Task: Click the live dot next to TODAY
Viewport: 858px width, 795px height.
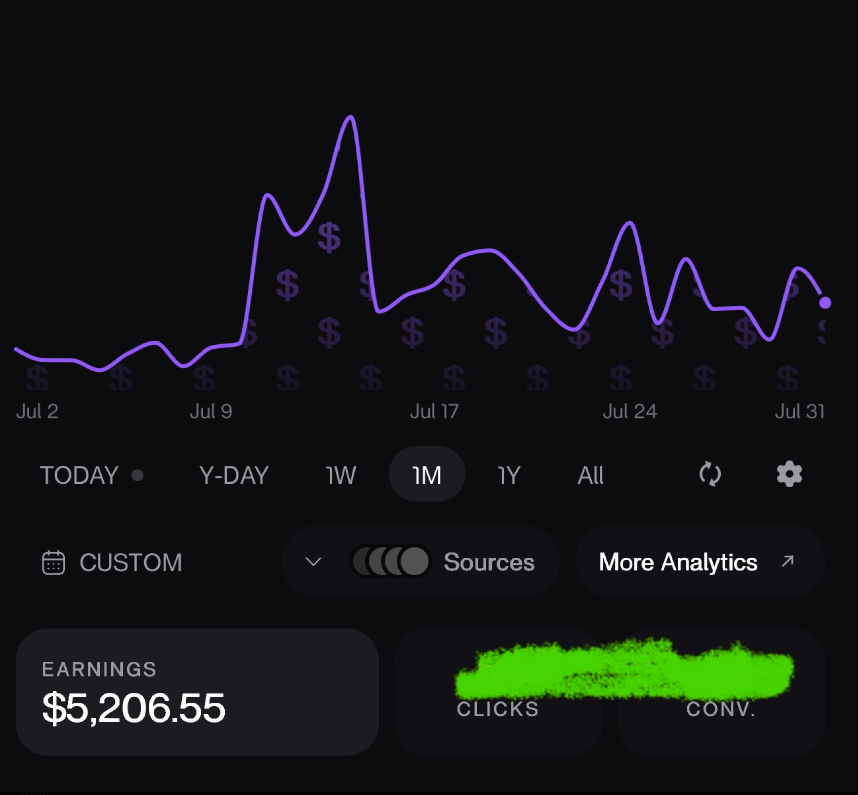Action: click(137, 475)
